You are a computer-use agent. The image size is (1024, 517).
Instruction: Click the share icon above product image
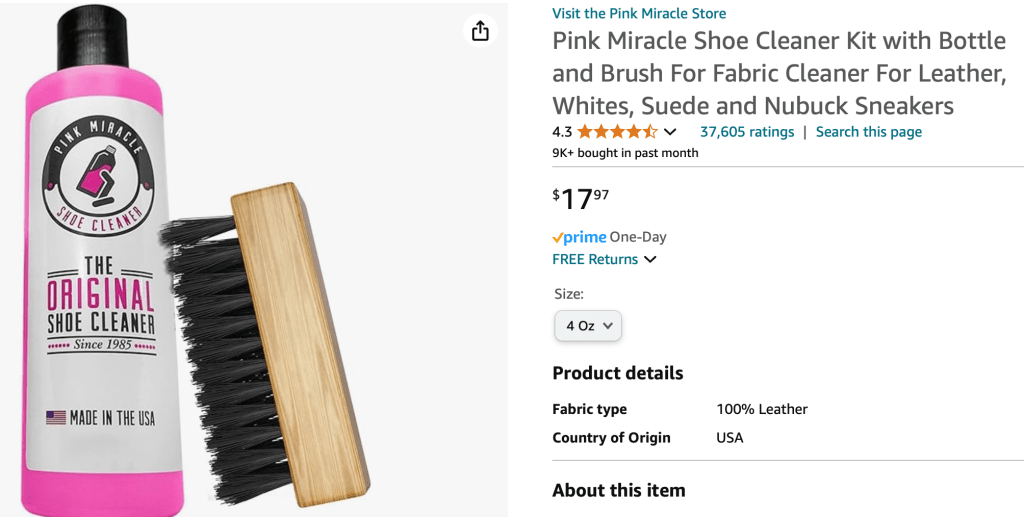pos(480,31)
